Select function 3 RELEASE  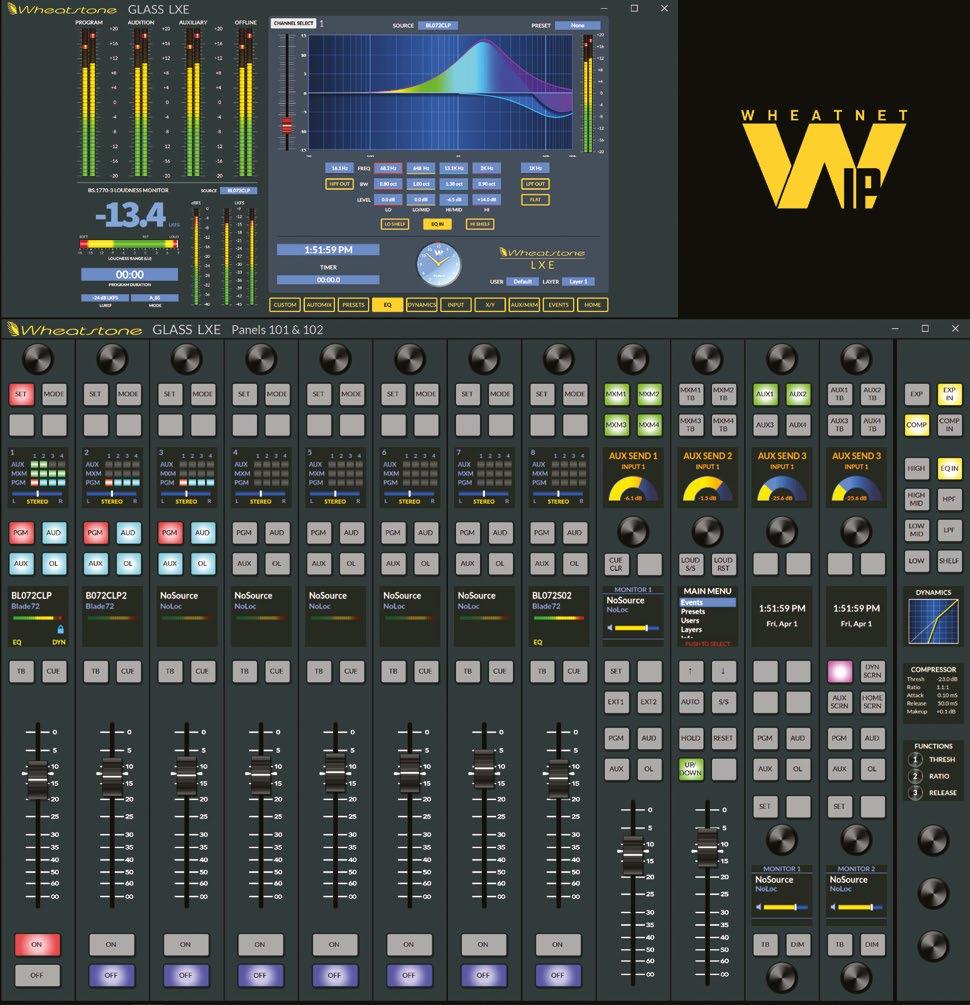tap(933, 793)
